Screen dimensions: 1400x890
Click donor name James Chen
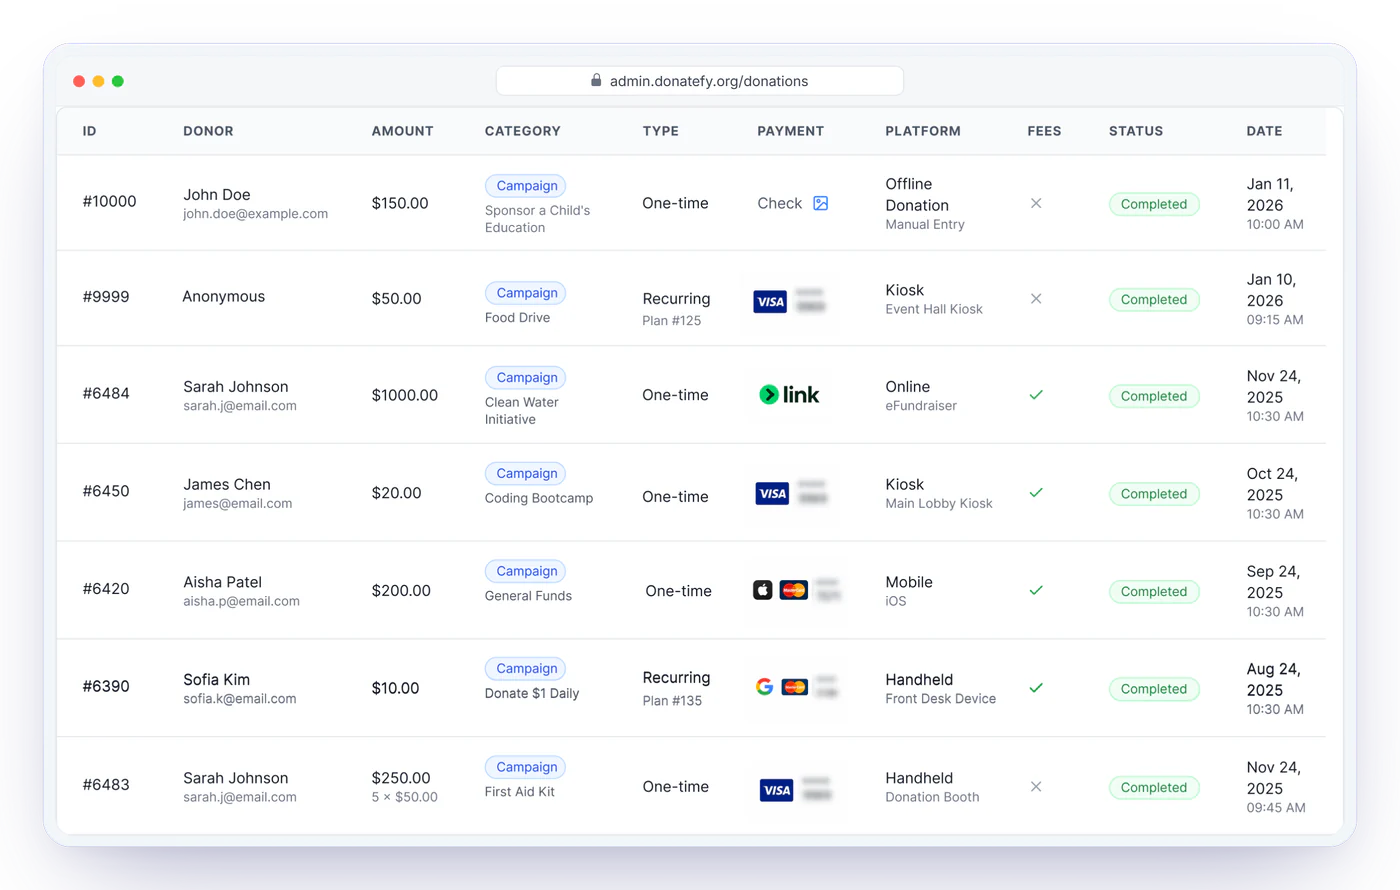227,484
